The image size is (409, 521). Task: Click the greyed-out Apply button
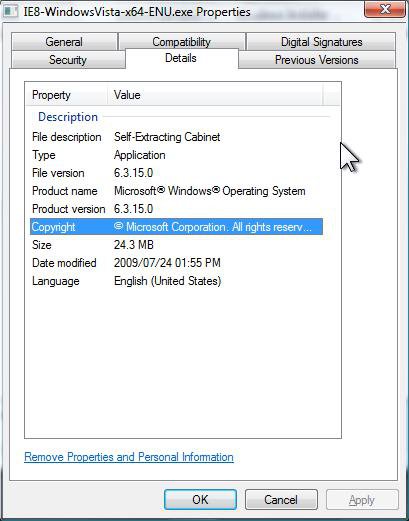(362, 500)
